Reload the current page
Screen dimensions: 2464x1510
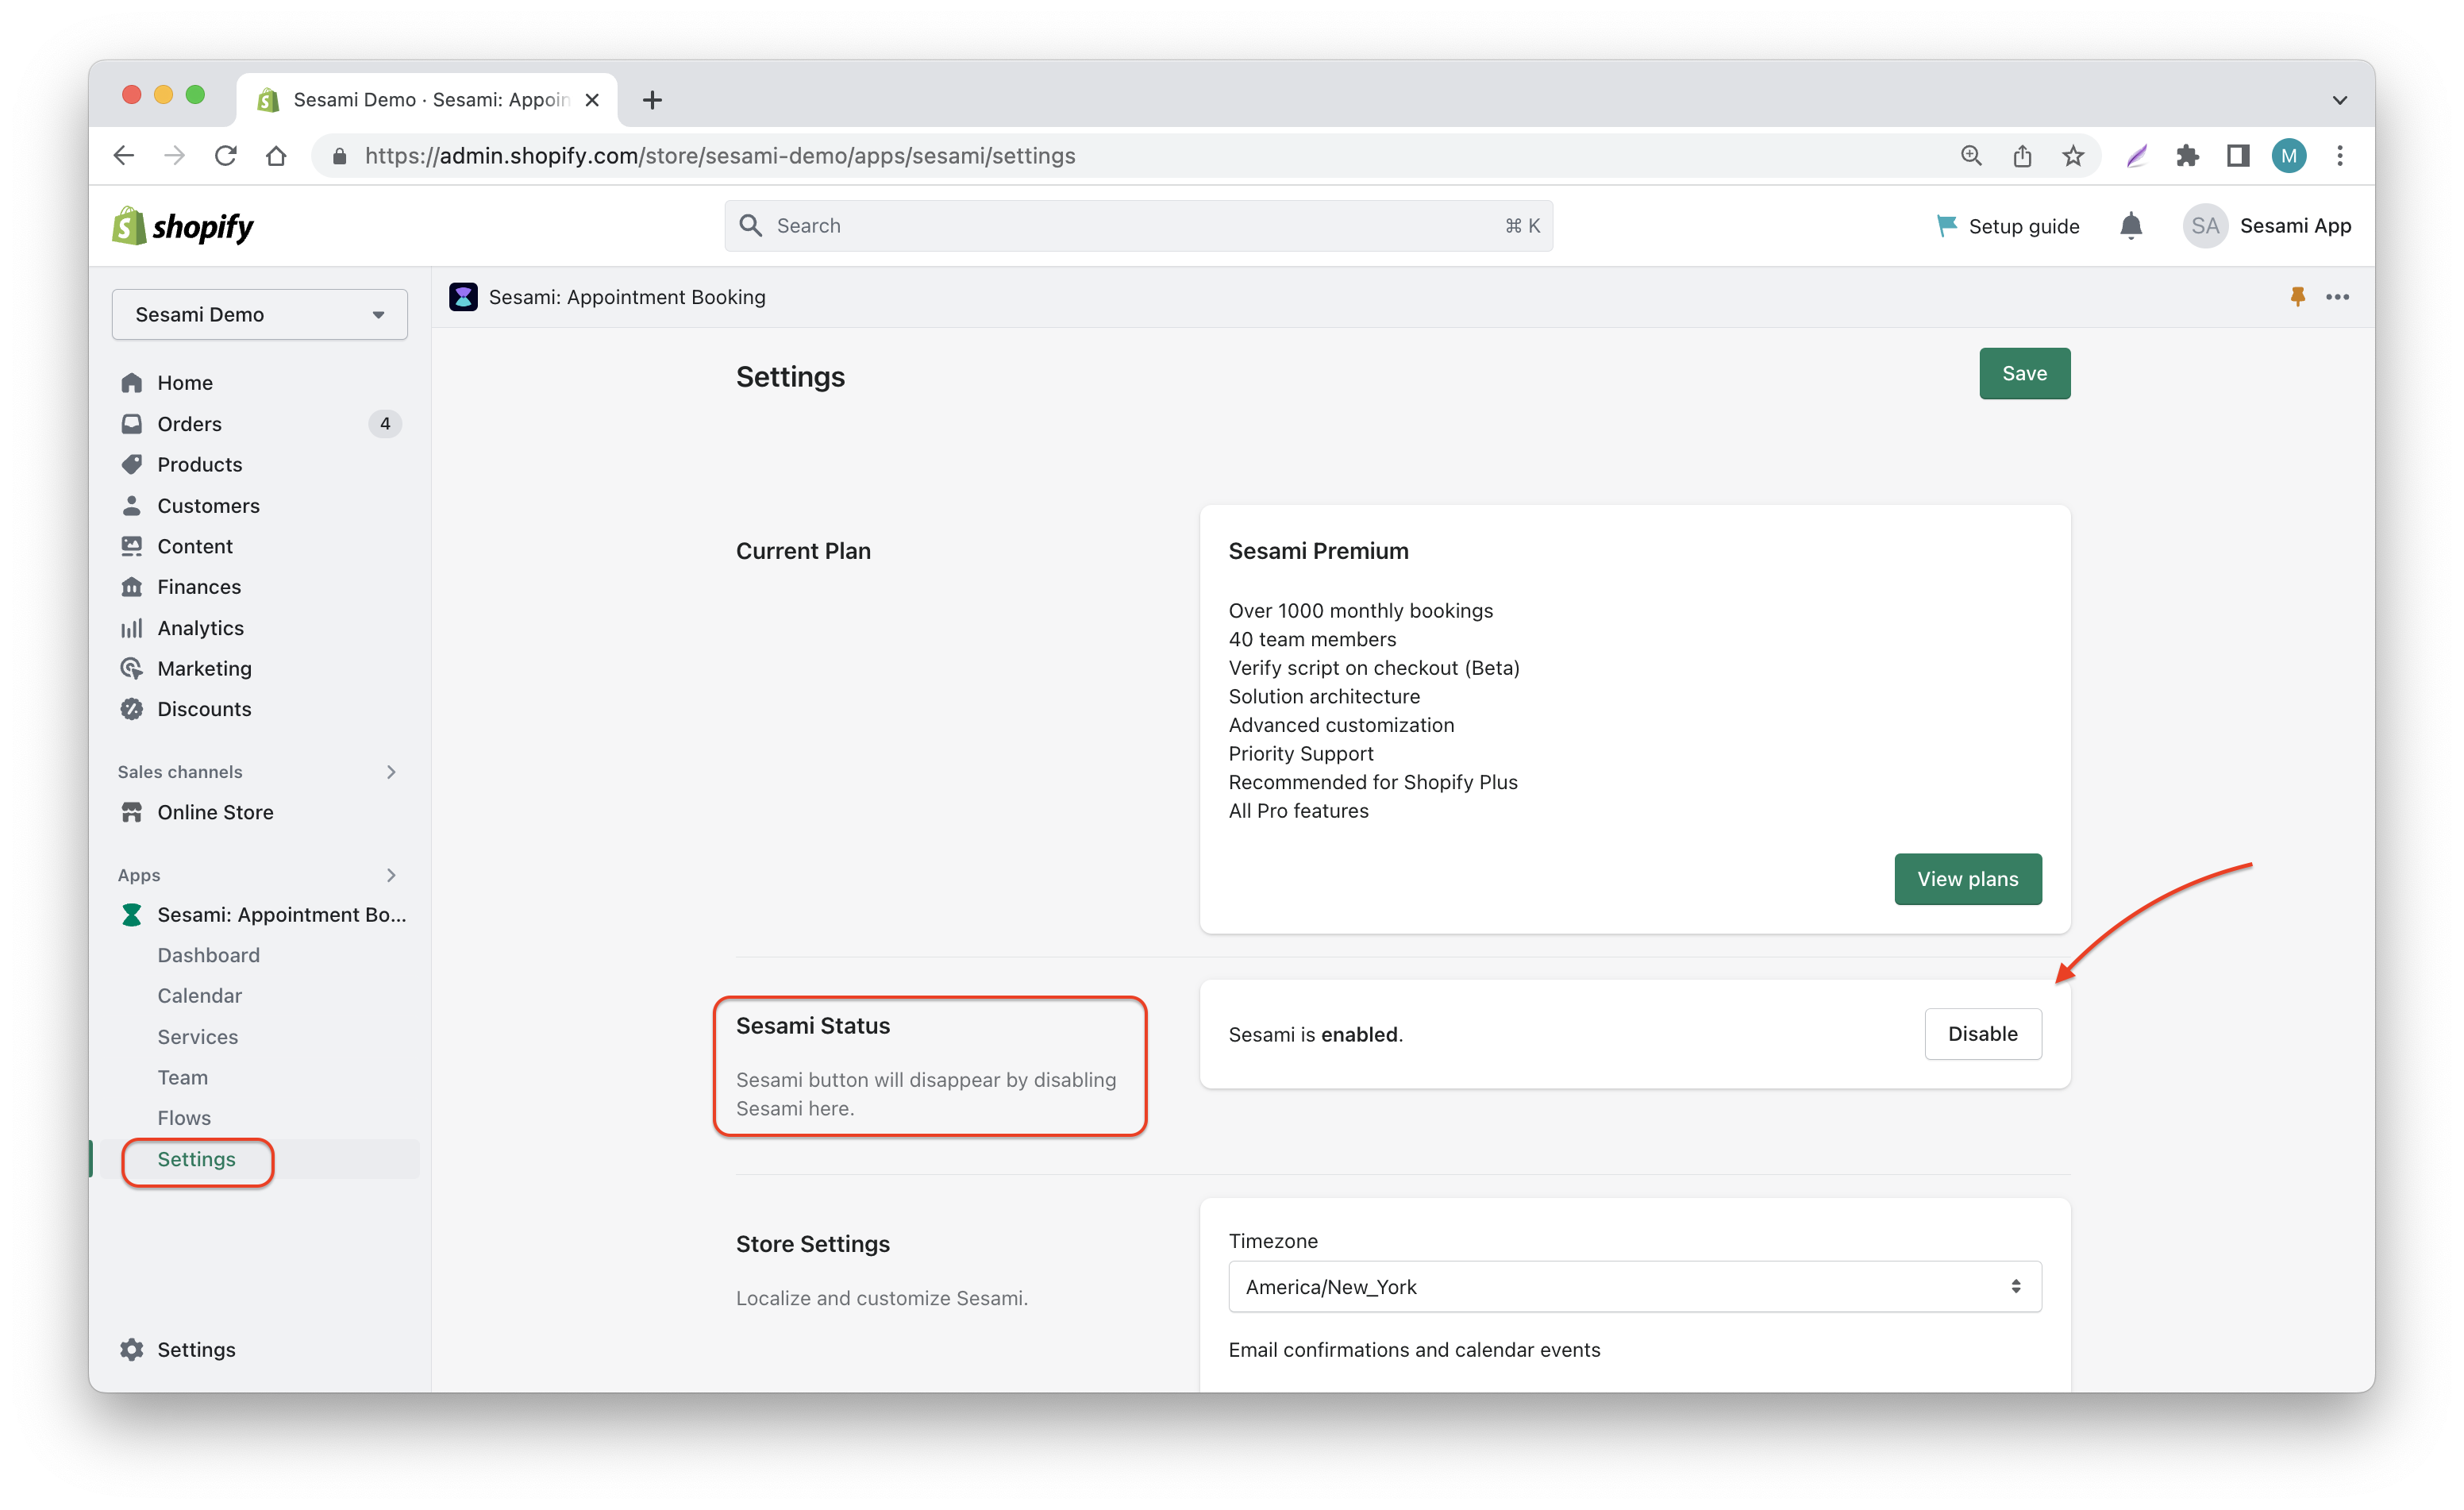point(226,156)
